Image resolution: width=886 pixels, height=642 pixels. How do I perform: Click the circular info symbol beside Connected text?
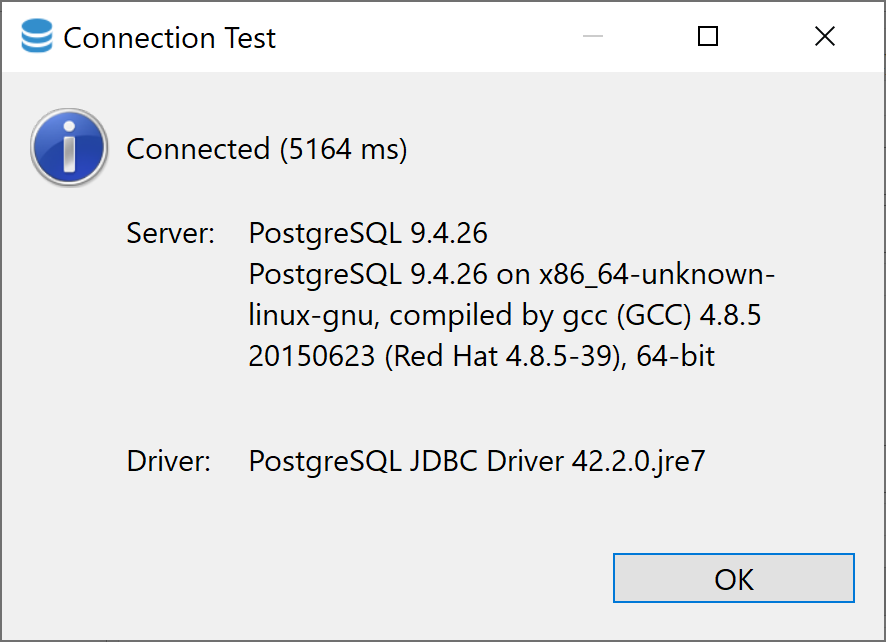point(67,146)
